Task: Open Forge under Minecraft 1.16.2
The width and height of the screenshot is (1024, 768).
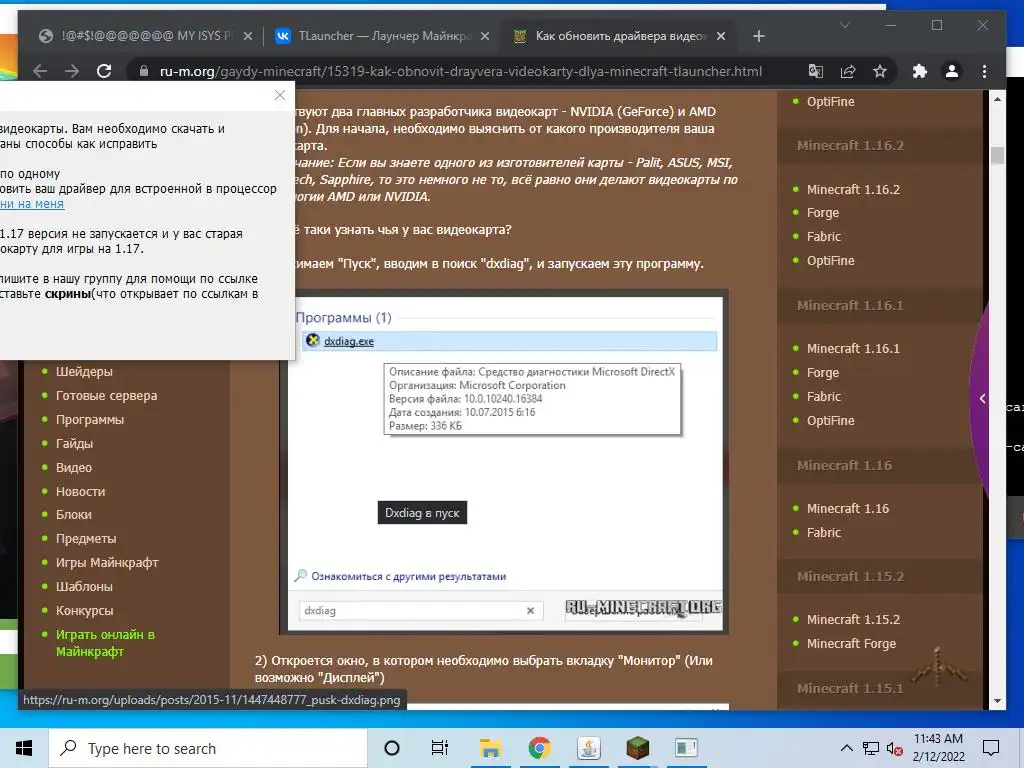Action: pos(822,213)
